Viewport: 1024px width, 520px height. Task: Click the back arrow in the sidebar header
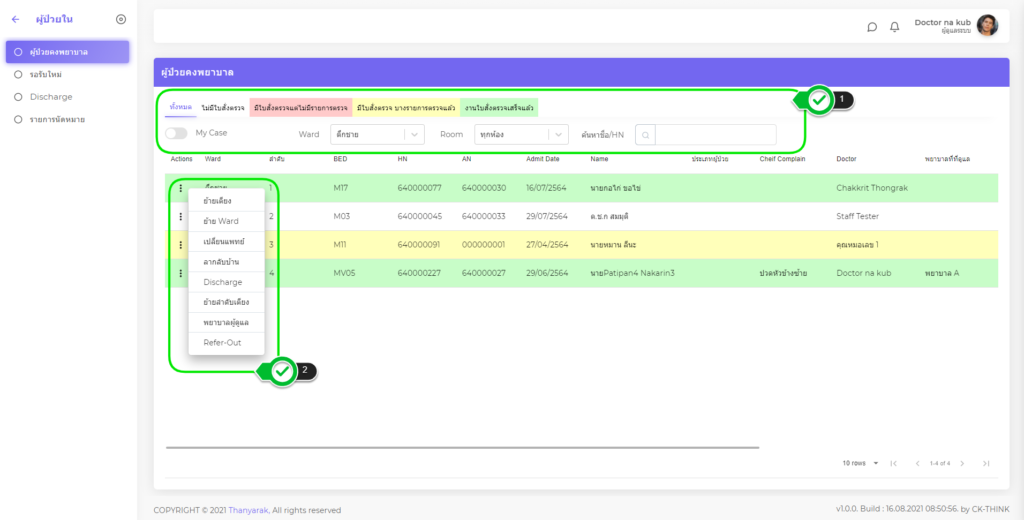click(15, 19)
